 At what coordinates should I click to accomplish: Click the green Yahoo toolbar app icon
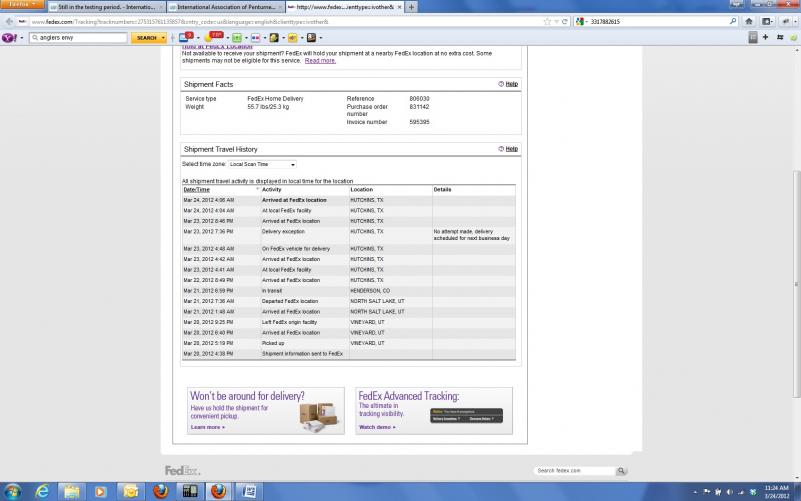point(237,38)
